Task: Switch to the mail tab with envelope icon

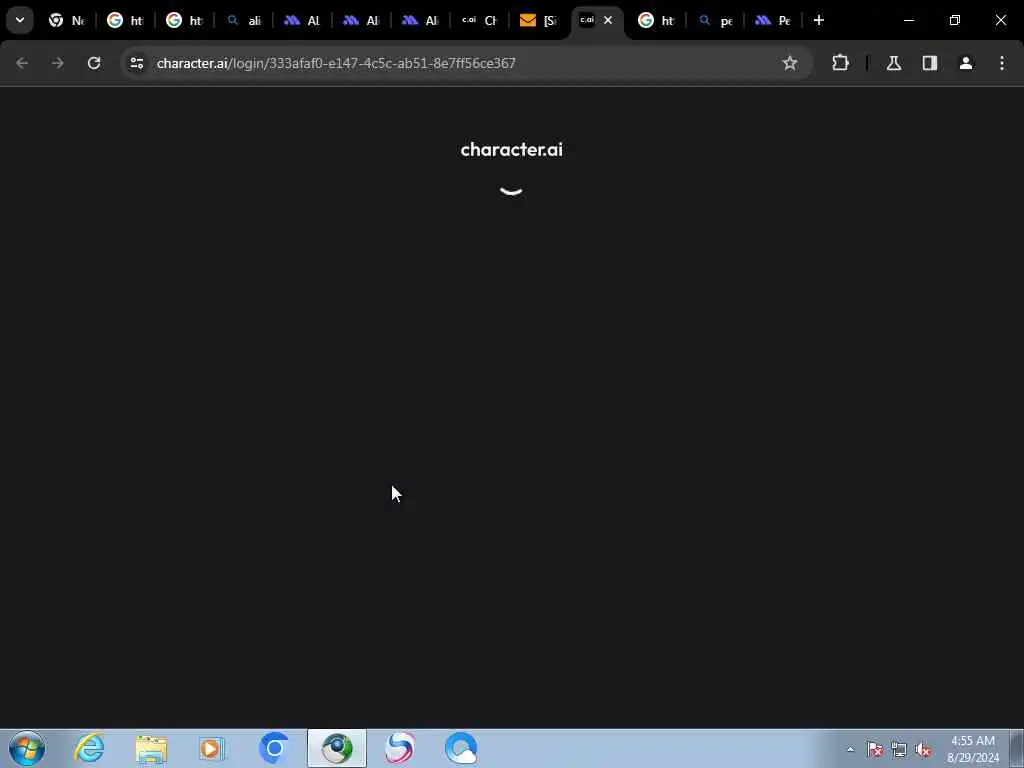Action: 539,21
